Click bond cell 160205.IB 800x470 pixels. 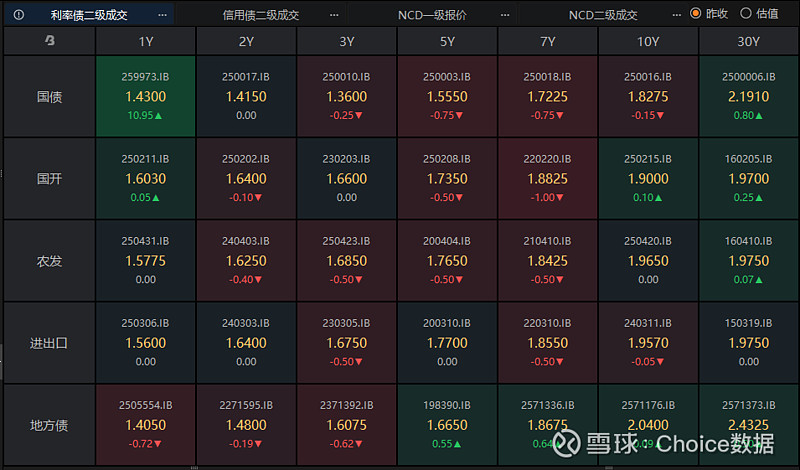point(748,179)
